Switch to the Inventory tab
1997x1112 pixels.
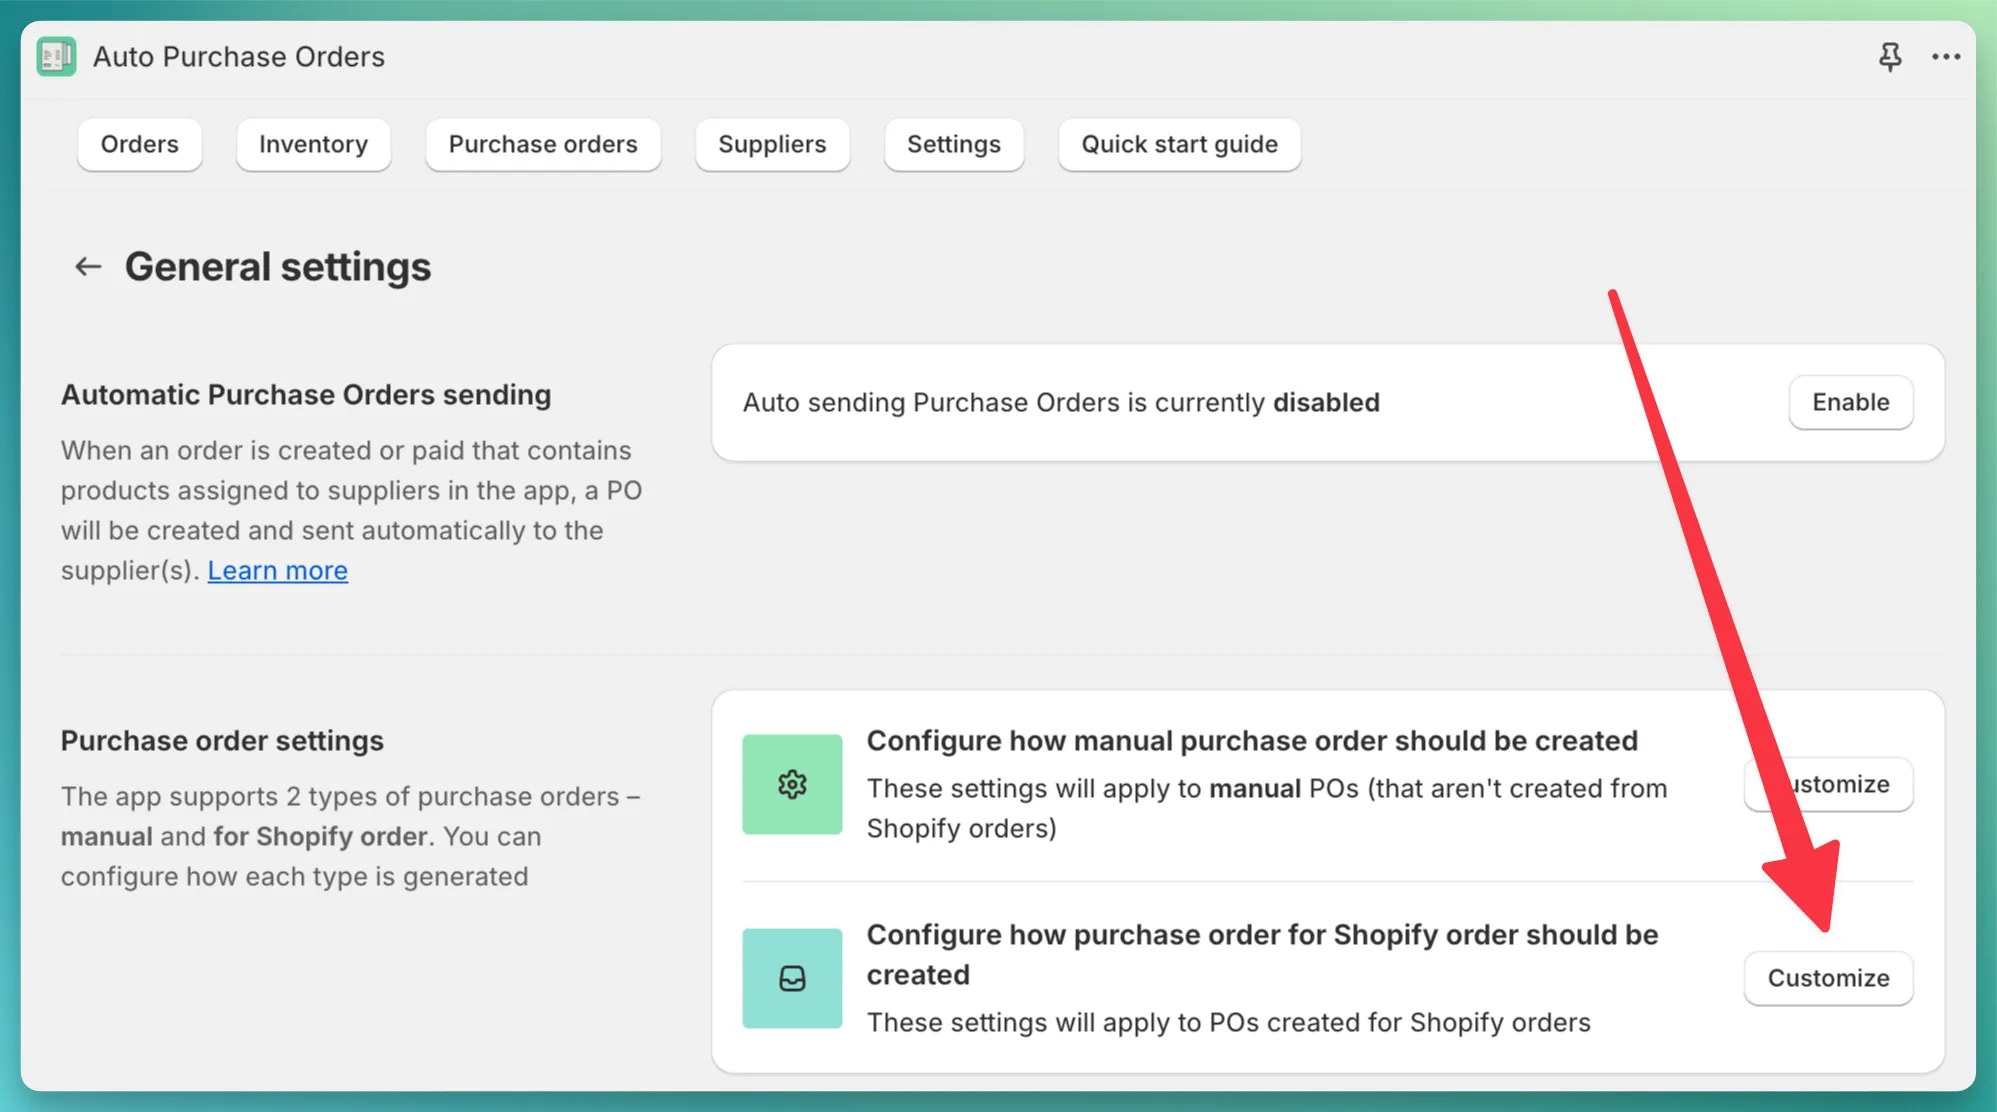coord(313,144)
